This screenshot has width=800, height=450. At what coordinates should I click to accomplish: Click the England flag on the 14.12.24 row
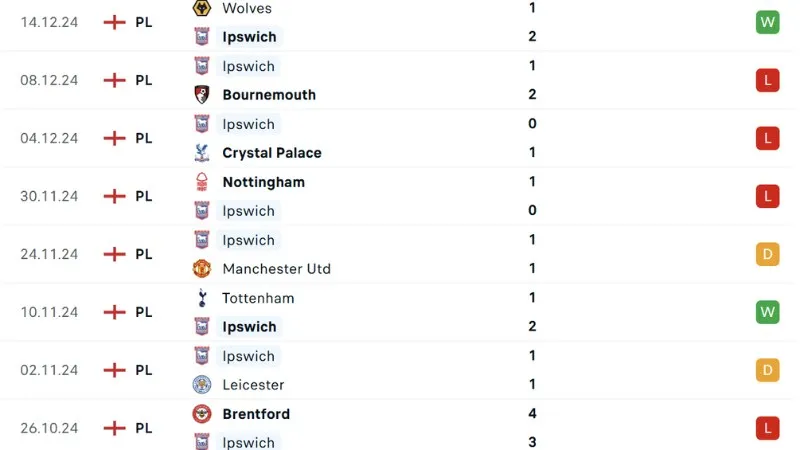pos(115,22)
